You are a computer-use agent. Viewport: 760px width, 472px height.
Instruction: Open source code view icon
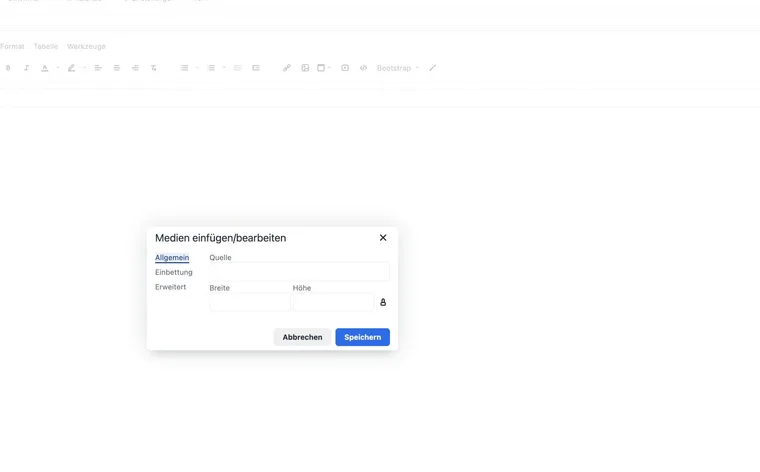click(x=364, y=68)
